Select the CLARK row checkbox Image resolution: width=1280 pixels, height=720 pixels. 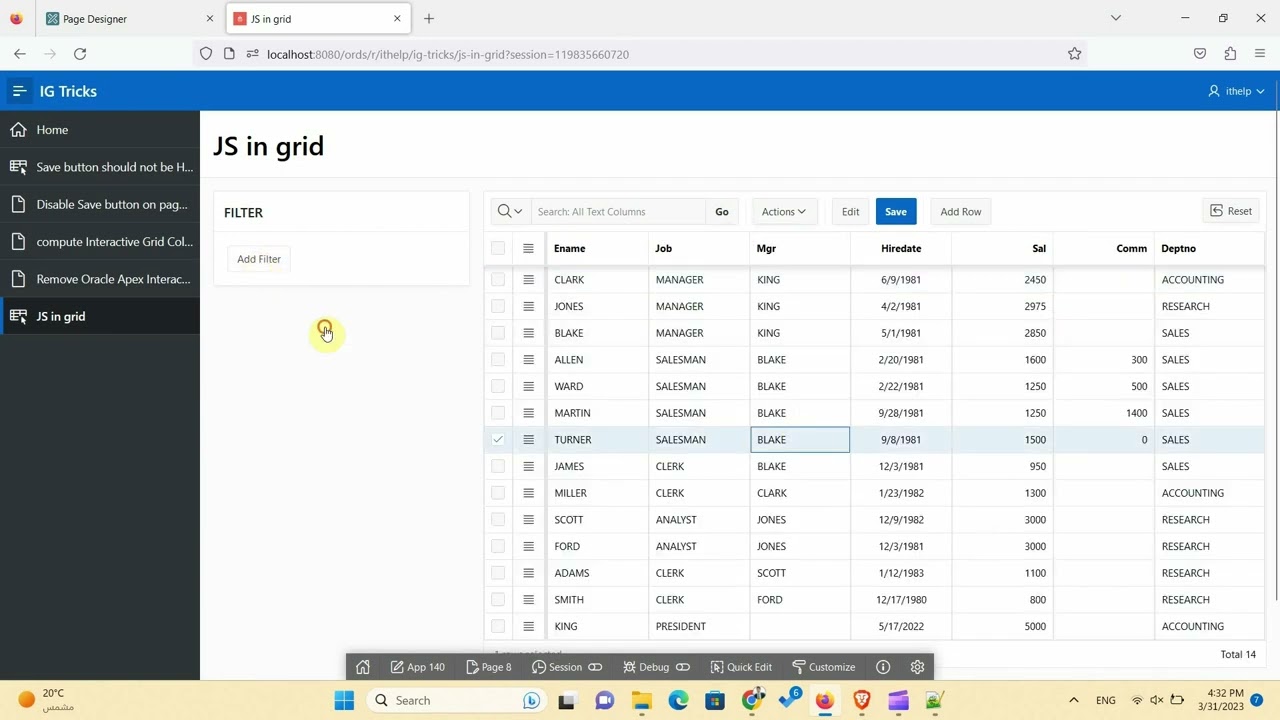[498, 280]
